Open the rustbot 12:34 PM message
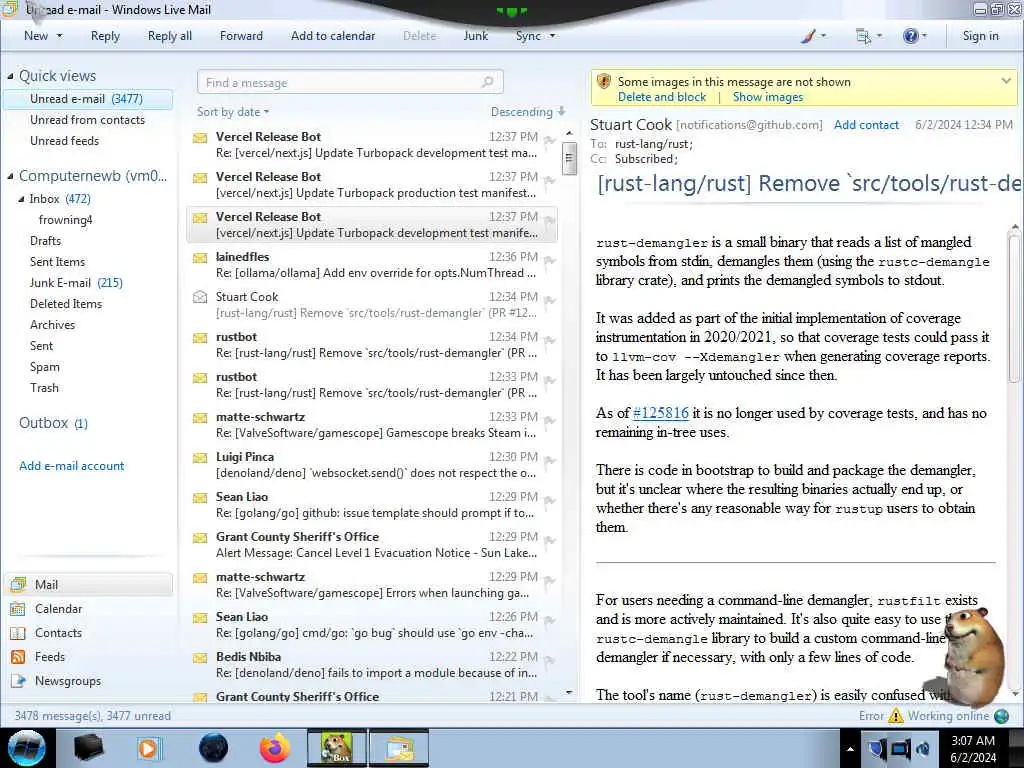 [372, 345]
